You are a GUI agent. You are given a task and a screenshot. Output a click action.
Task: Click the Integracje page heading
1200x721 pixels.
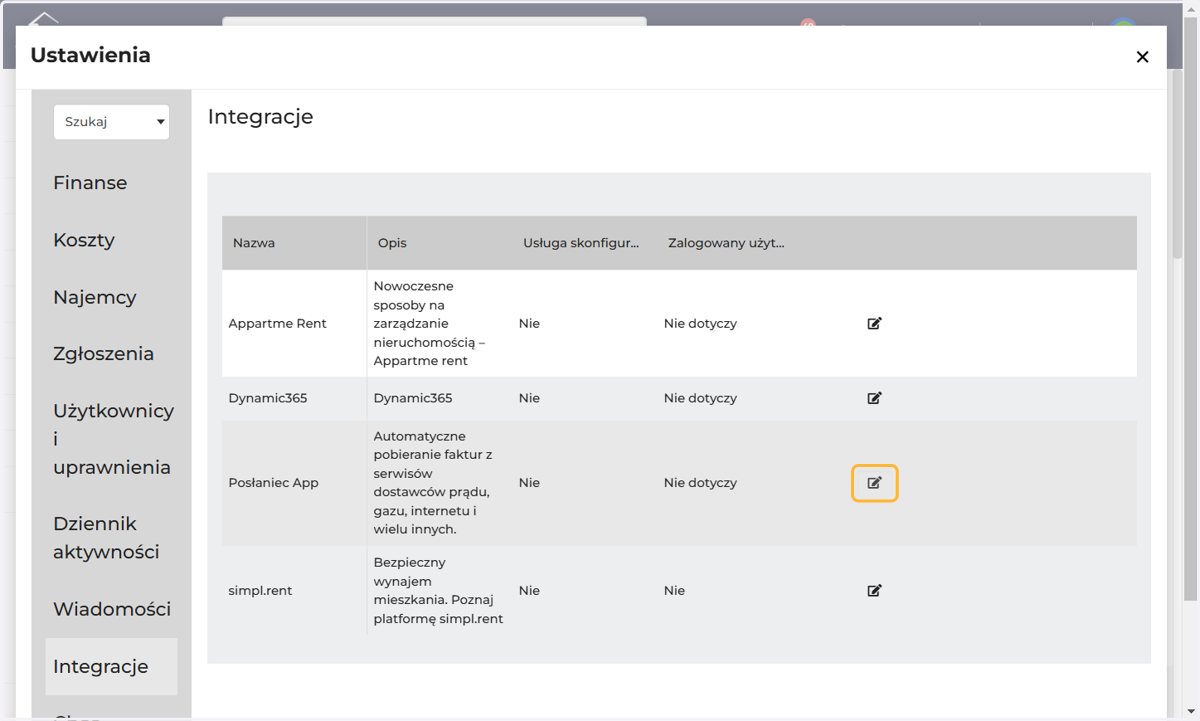[x=260, y=117]
